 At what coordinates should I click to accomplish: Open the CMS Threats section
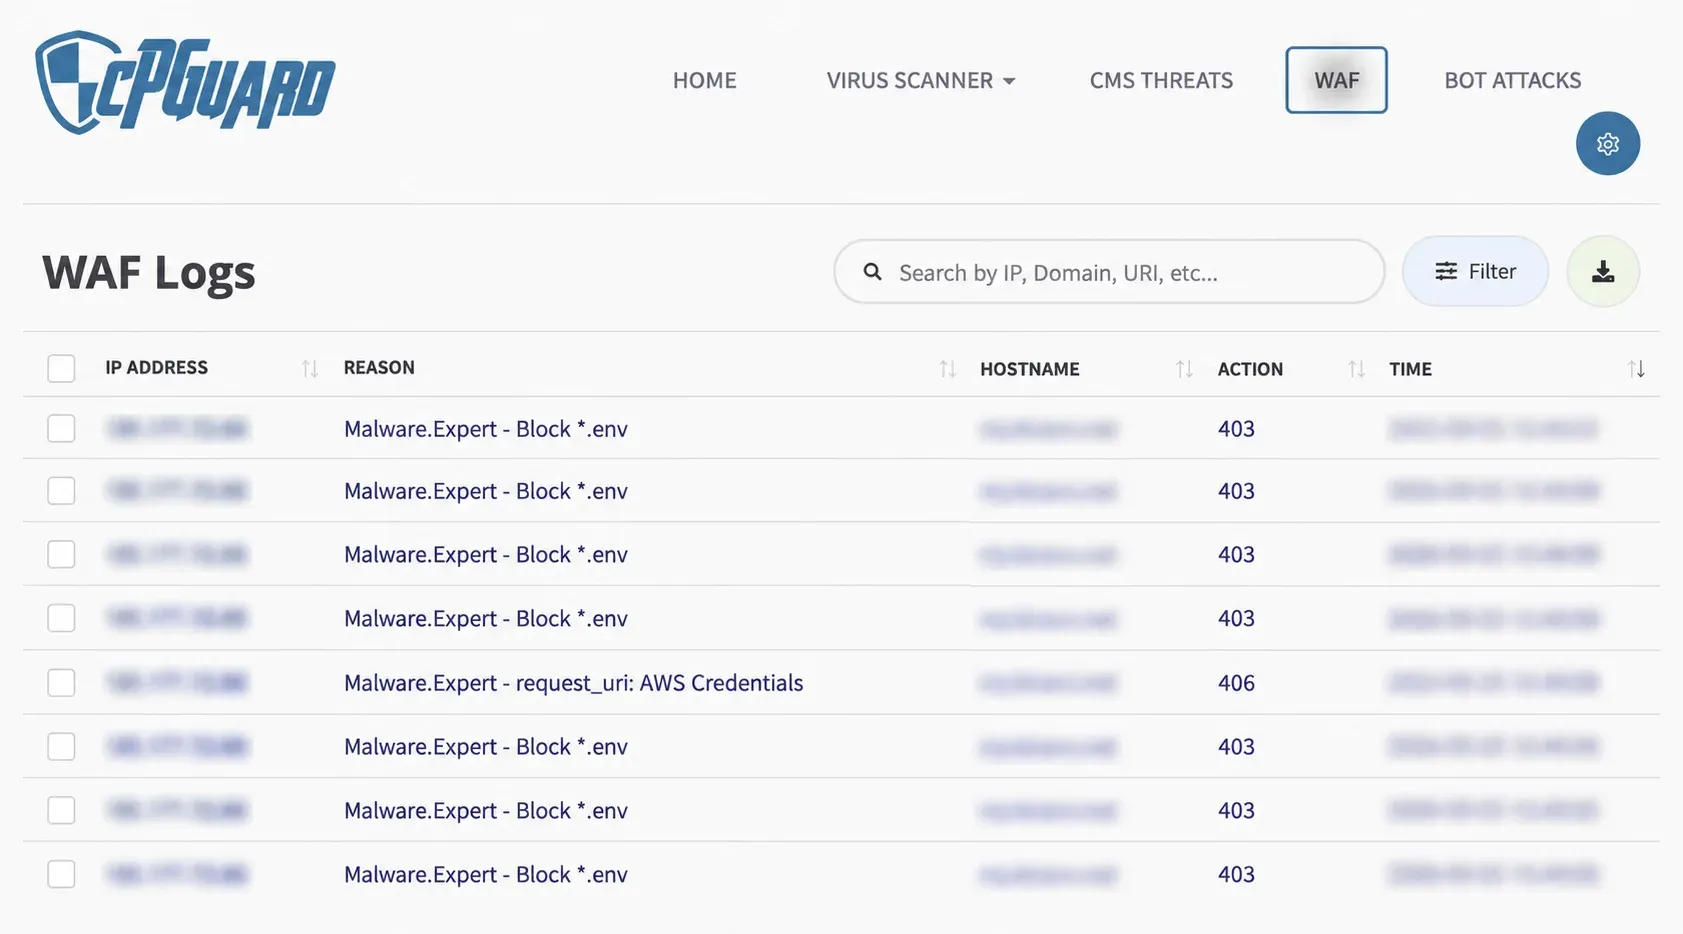pyautogui.click(x=1161, y=80)
